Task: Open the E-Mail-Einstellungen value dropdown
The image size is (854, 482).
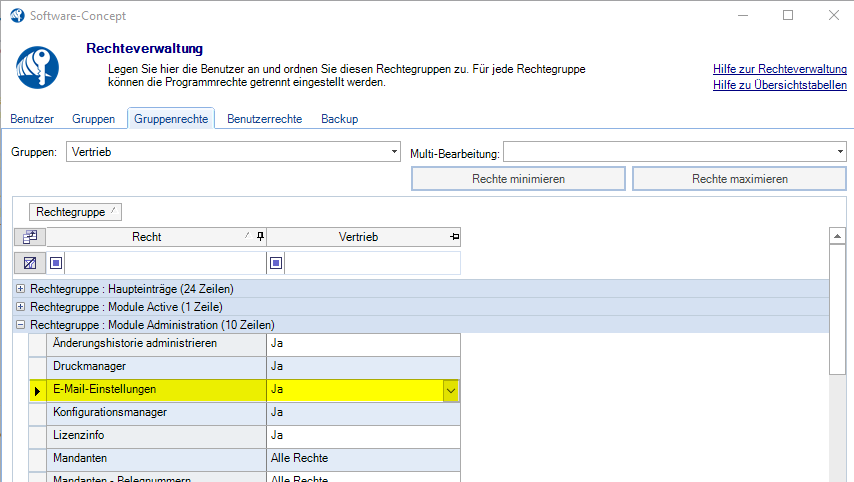Action: click(451, 391)
